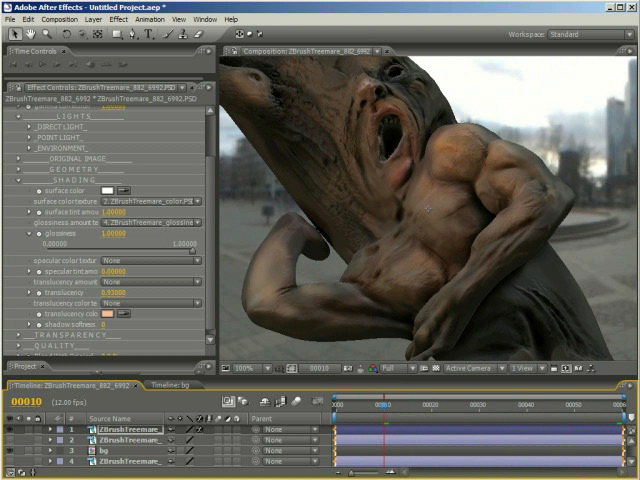Select the Pan Behind tool
This screenshot has height=480, width=640.
98,34
